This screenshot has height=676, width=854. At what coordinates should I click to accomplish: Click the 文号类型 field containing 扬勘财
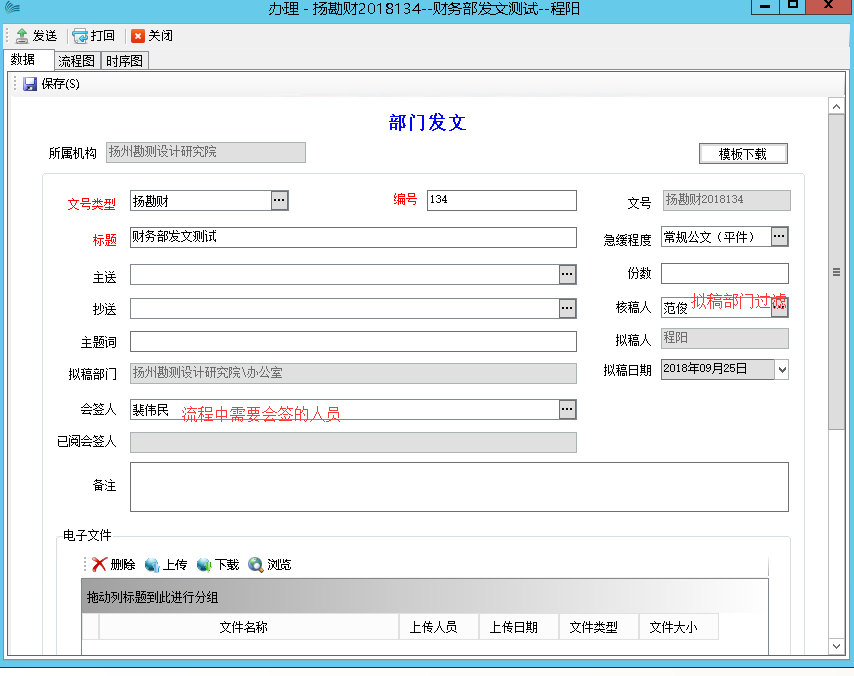click(201, 200)
